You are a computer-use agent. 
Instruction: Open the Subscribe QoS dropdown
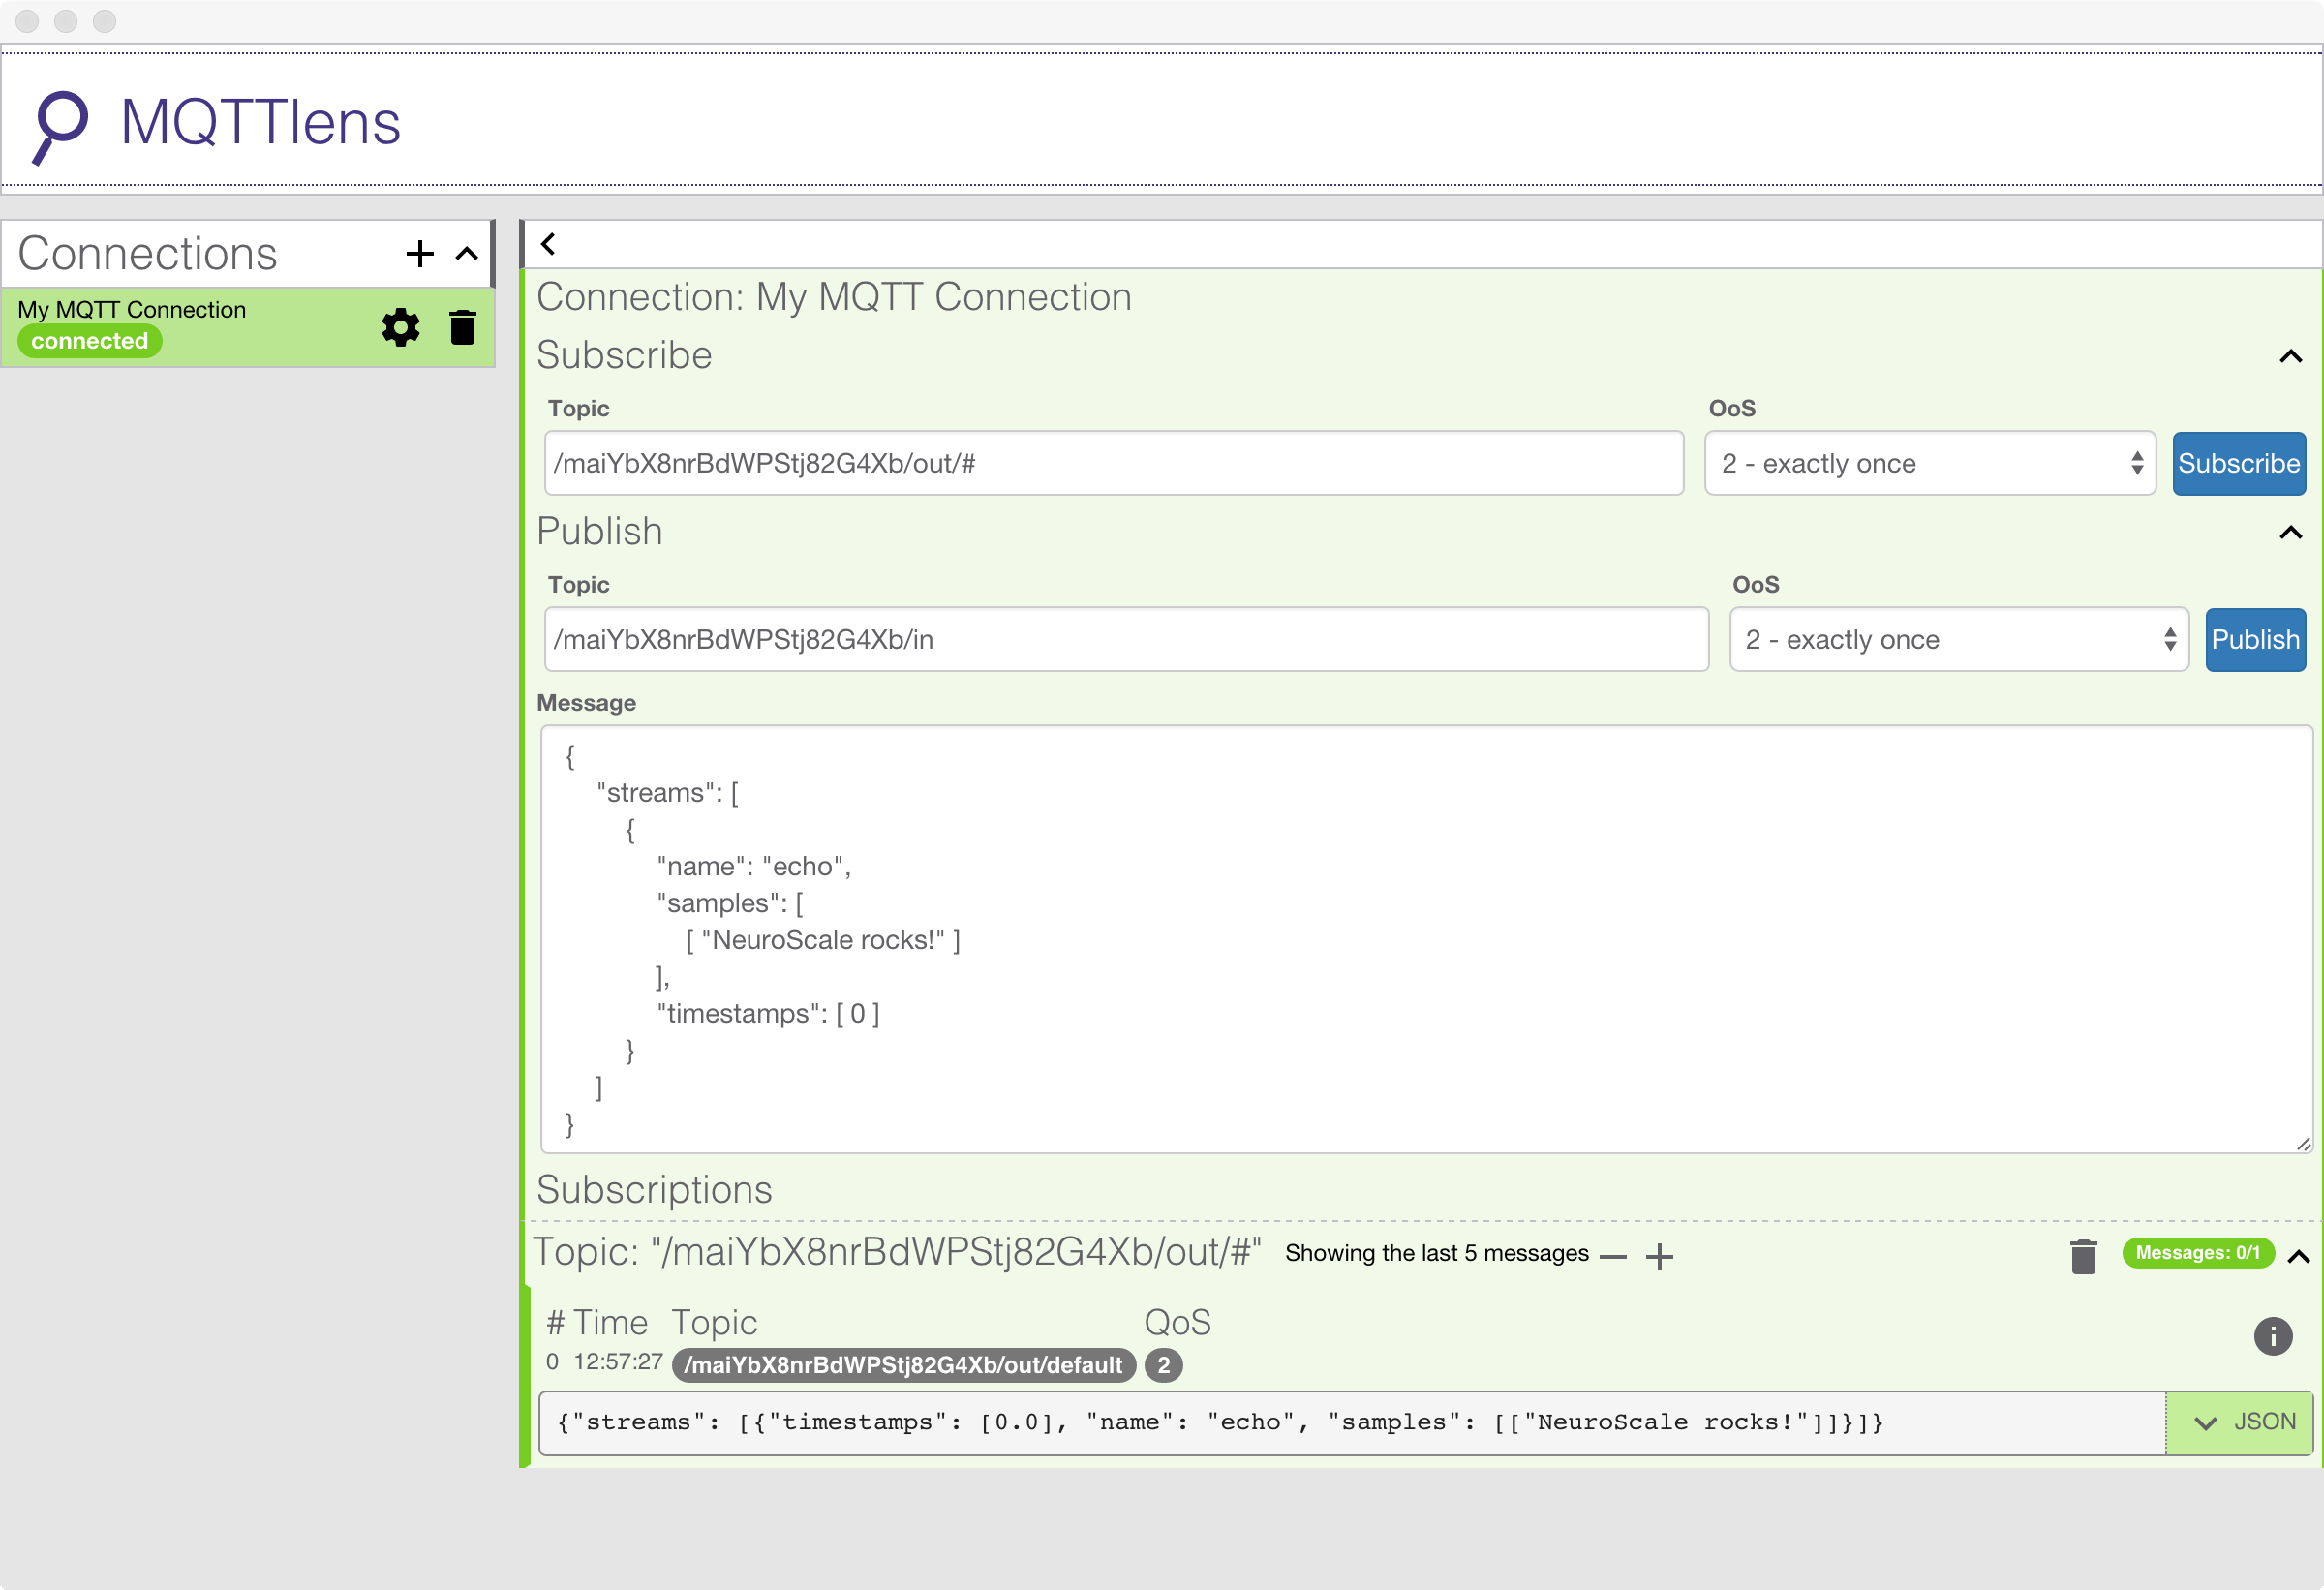pyautogui.click(x=1930, y=463)
